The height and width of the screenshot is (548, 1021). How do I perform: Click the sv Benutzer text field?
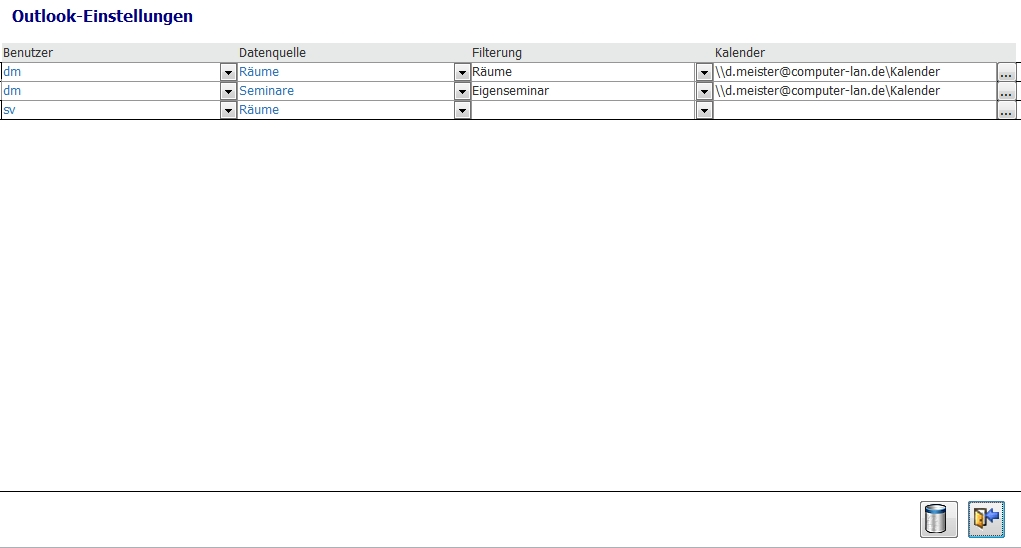pyautogui.click(x=110, y=110)
